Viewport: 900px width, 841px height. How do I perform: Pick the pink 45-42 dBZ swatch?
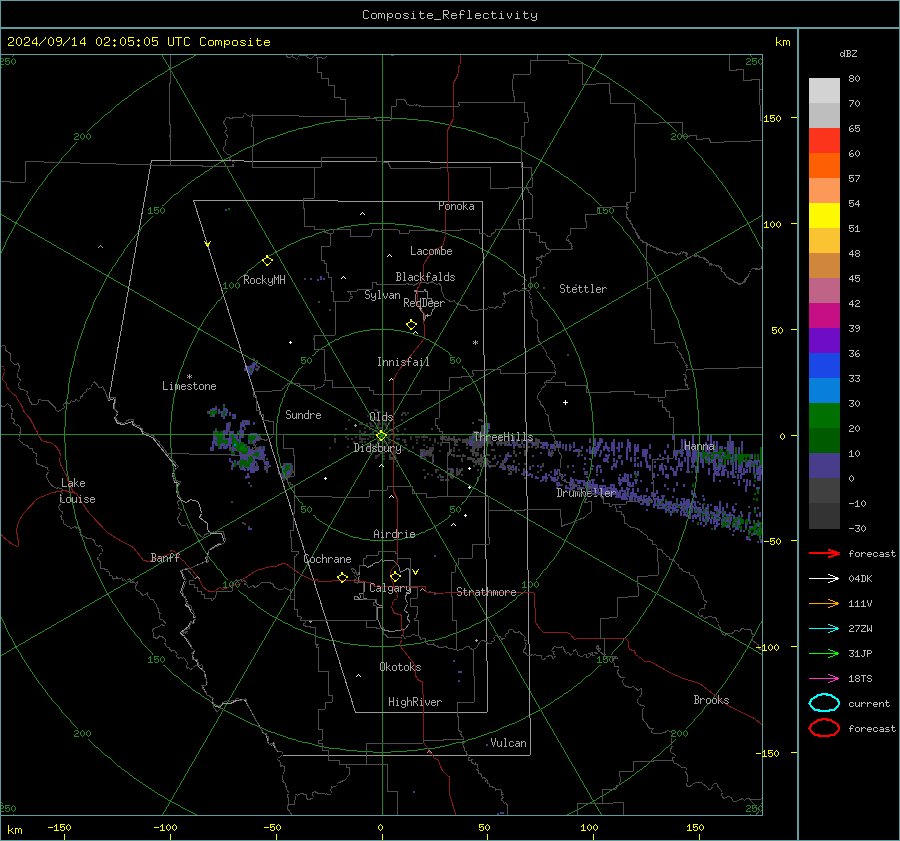coord(824,291)
